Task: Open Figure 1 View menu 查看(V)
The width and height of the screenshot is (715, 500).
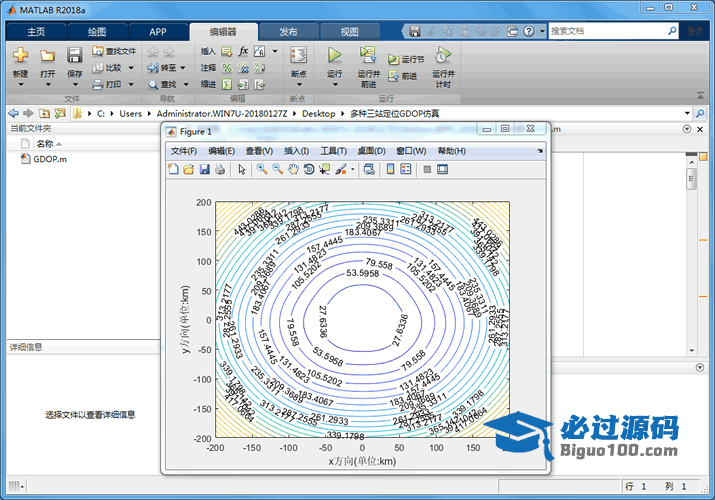Action: point(259,151)
